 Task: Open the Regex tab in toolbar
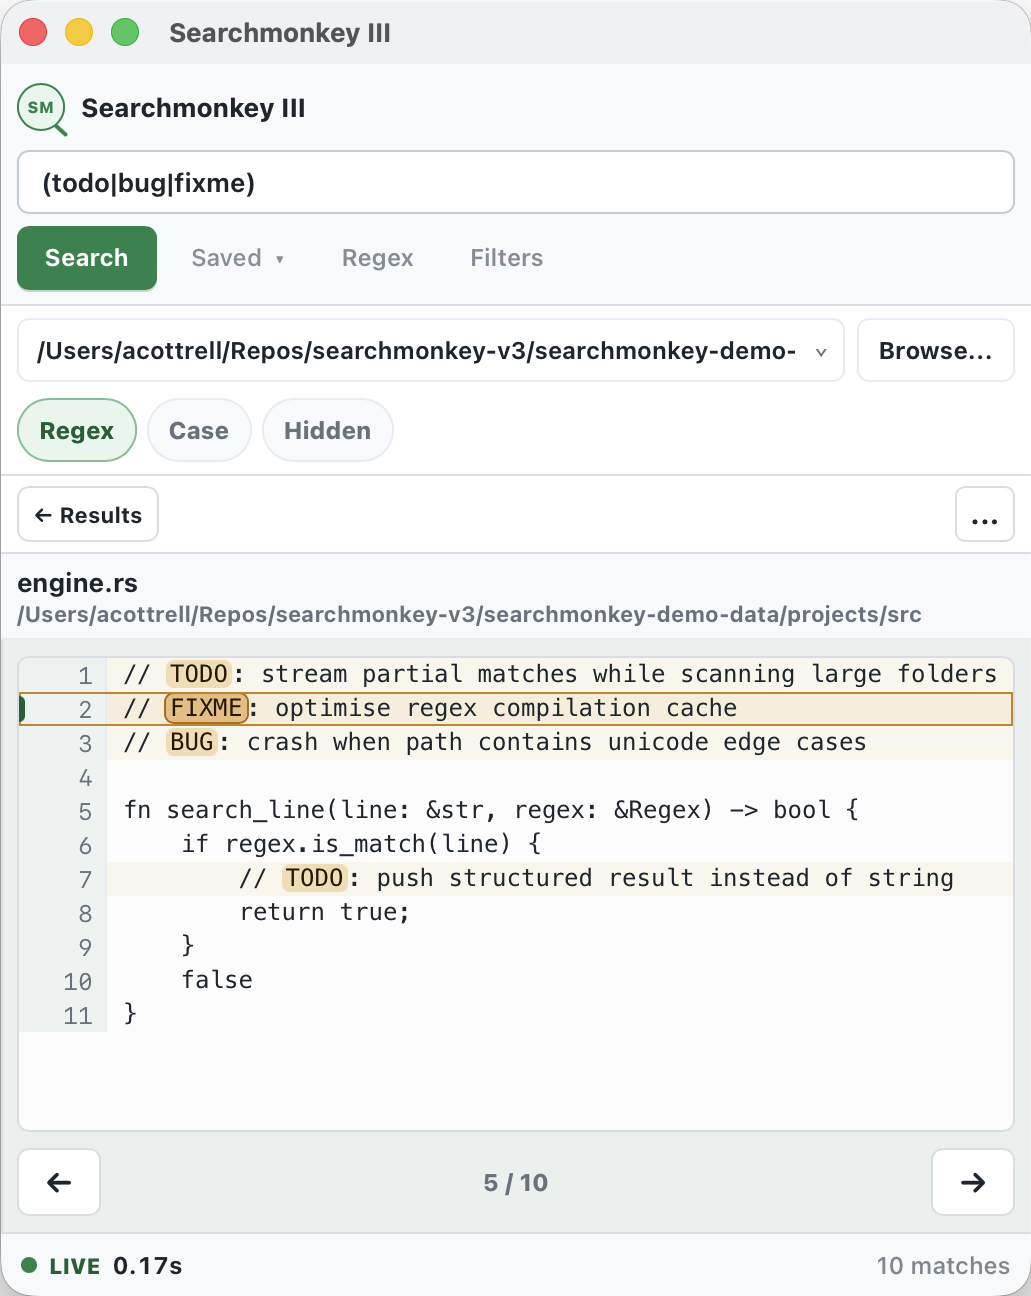pos(377,258)
